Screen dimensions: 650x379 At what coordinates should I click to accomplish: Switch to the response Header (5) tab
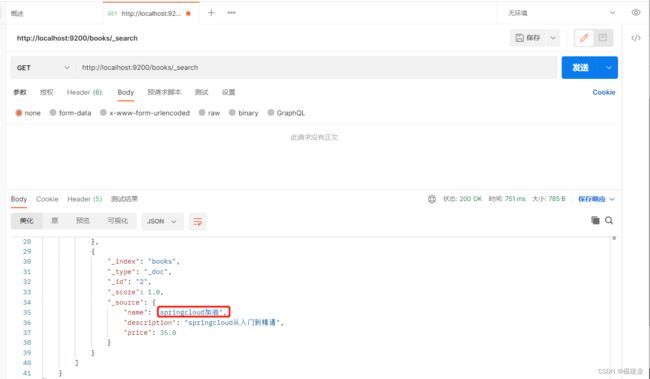pyautogui.click(x=85, y=199)
